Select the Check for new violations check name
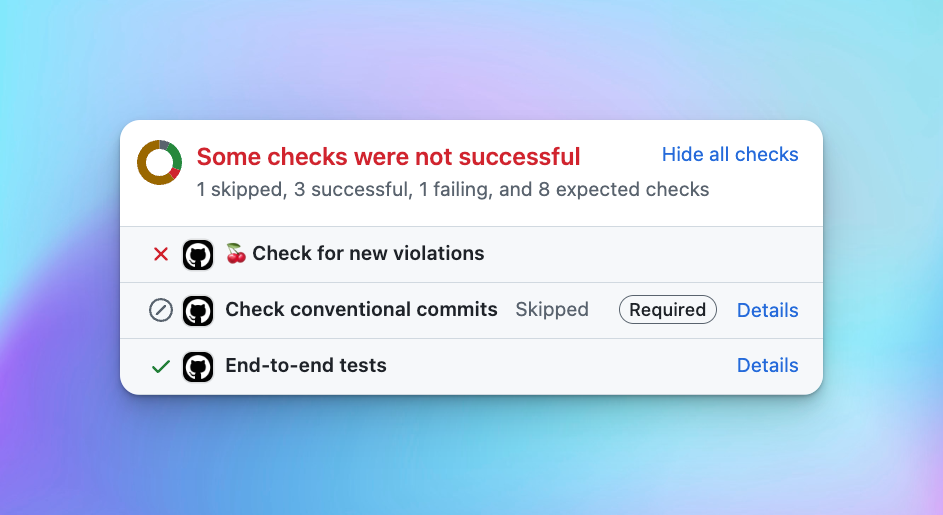 coord(368,254)
